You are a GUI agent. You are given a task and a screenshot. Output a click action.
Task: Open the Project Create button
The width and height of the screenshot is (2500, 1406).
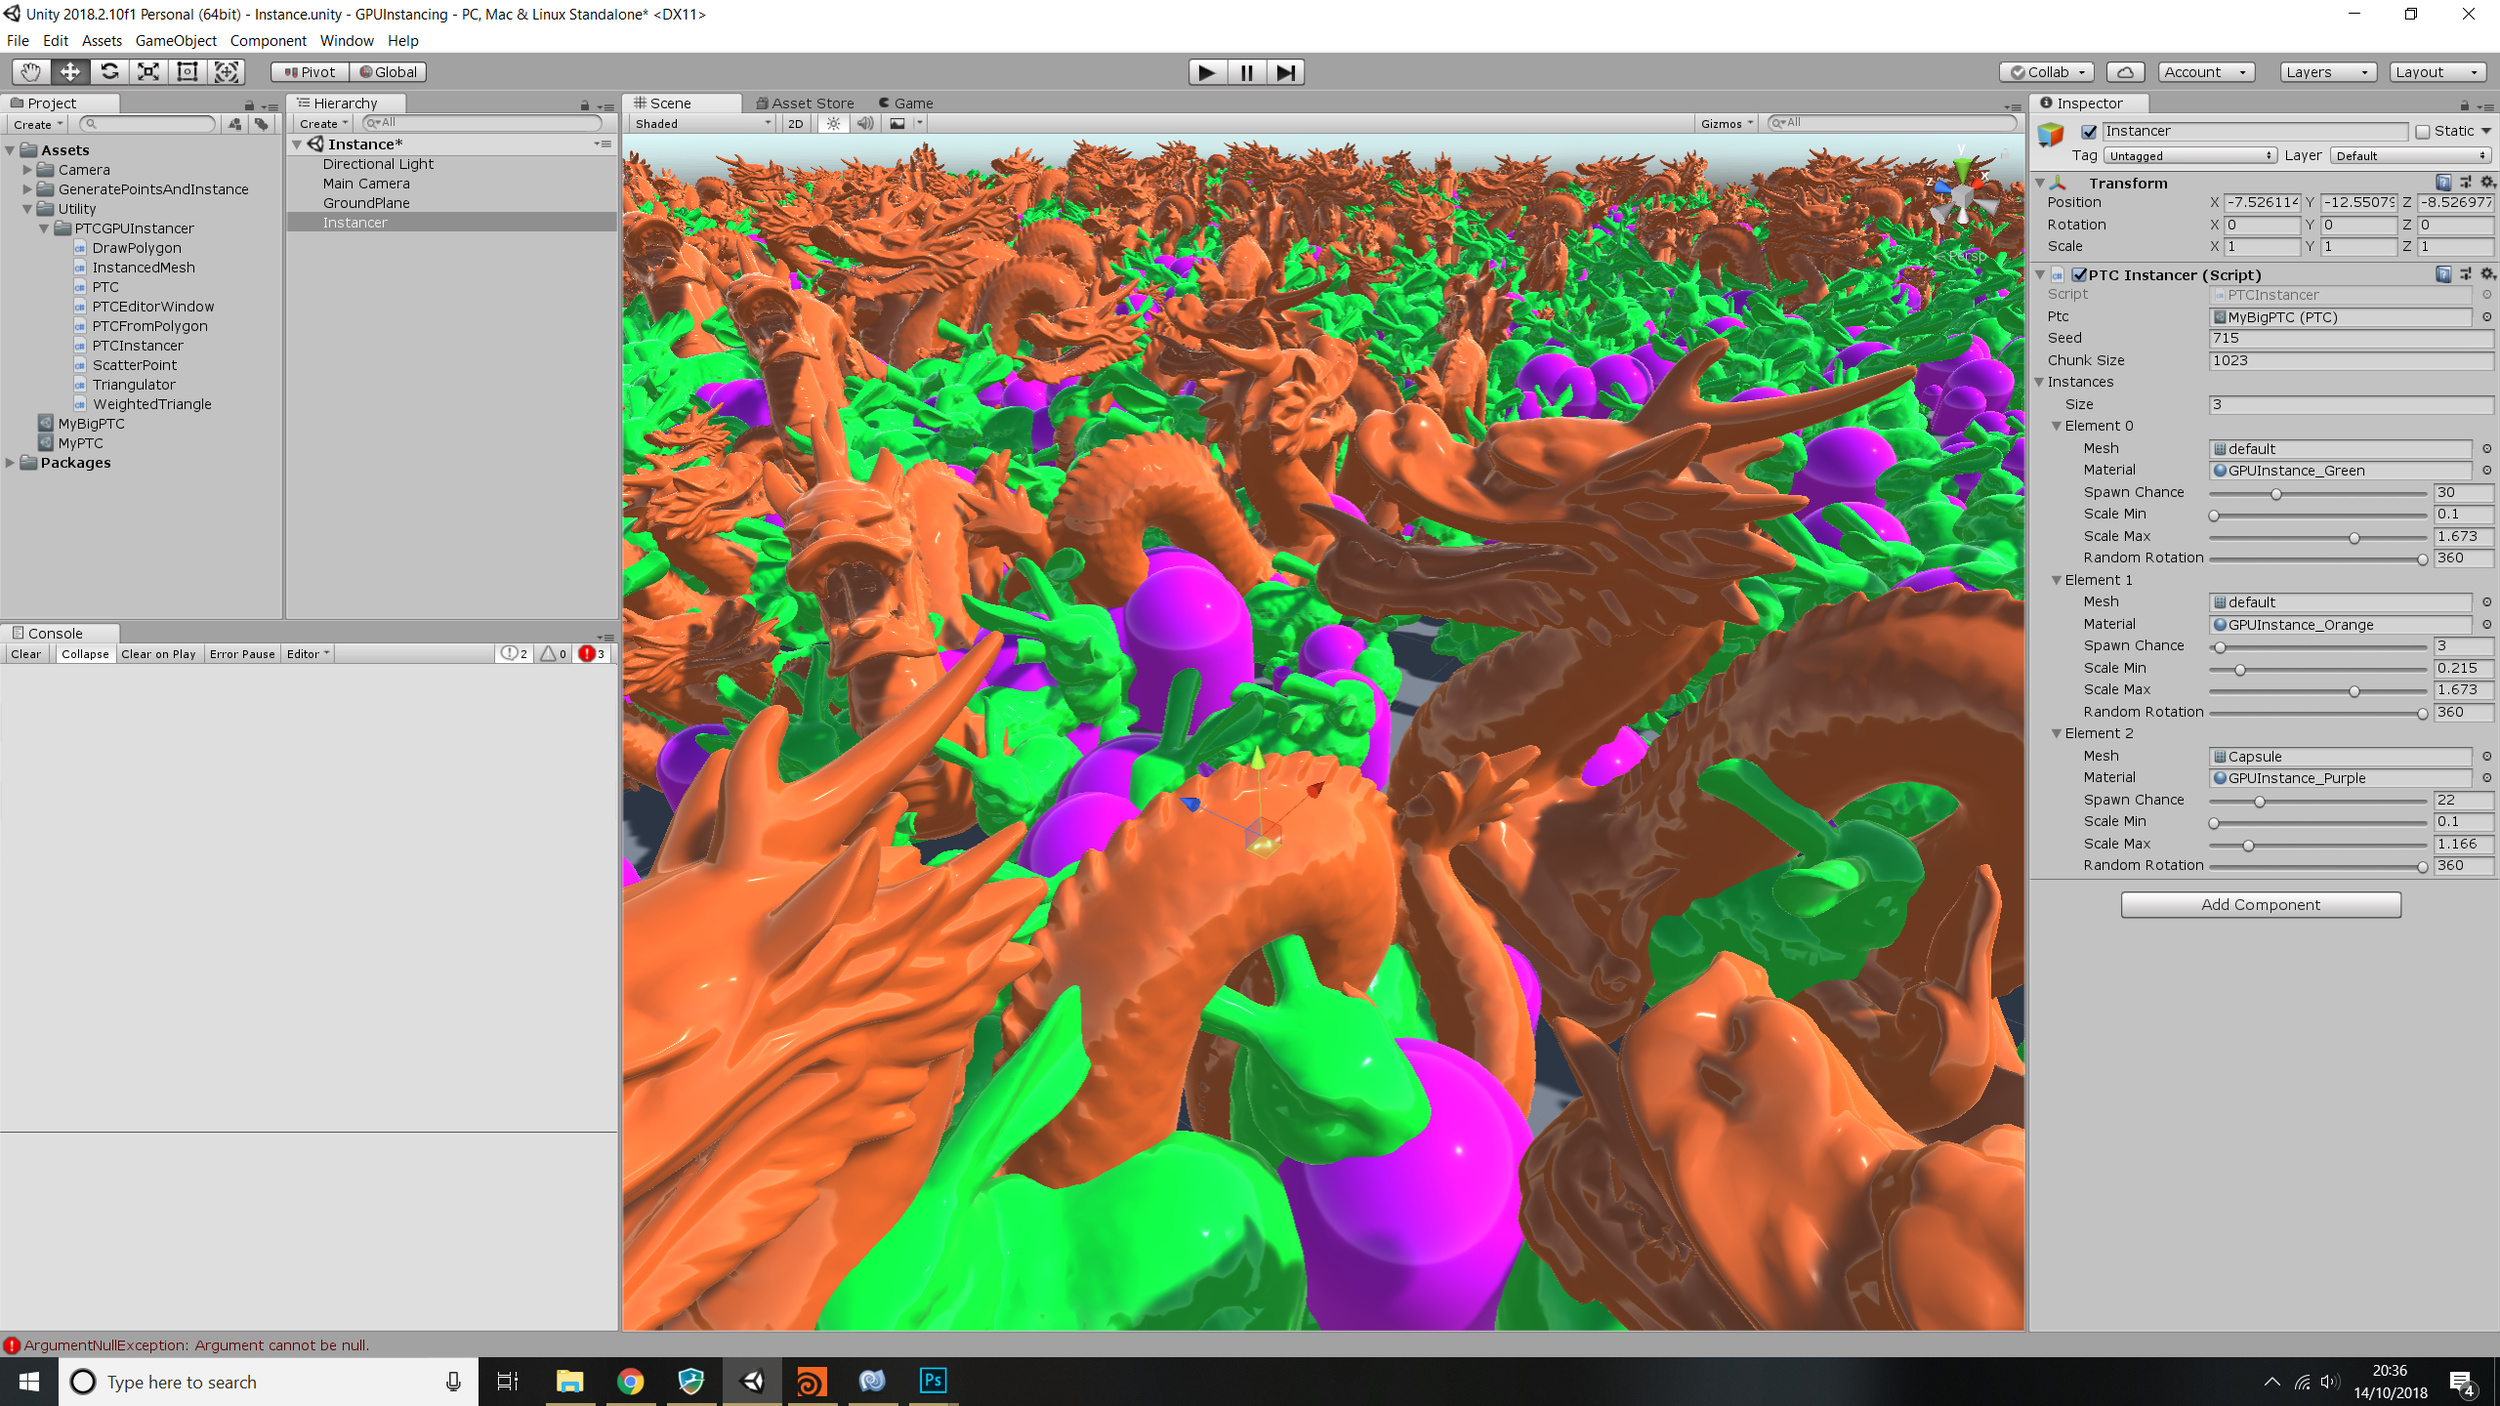click(x=38, y=125)
